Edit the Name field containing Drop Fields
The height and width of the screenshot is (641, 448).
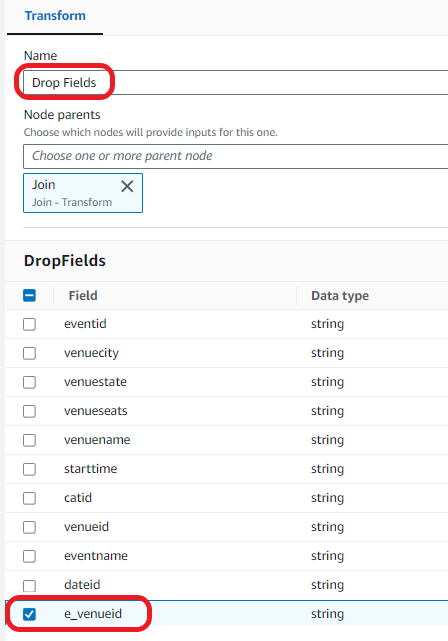235,83
